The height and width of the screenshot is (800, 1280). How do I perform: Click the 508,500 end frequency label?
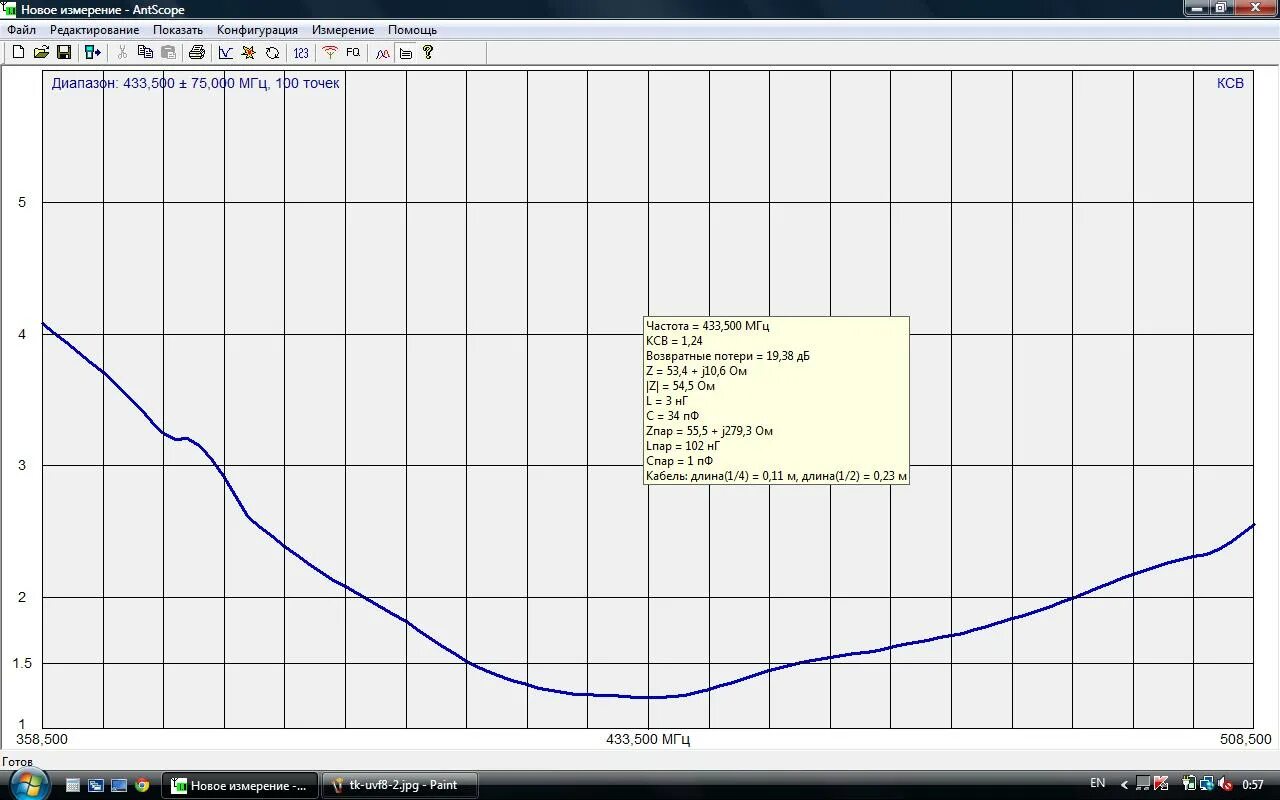pyautogui.click(x=1245, y=740)
